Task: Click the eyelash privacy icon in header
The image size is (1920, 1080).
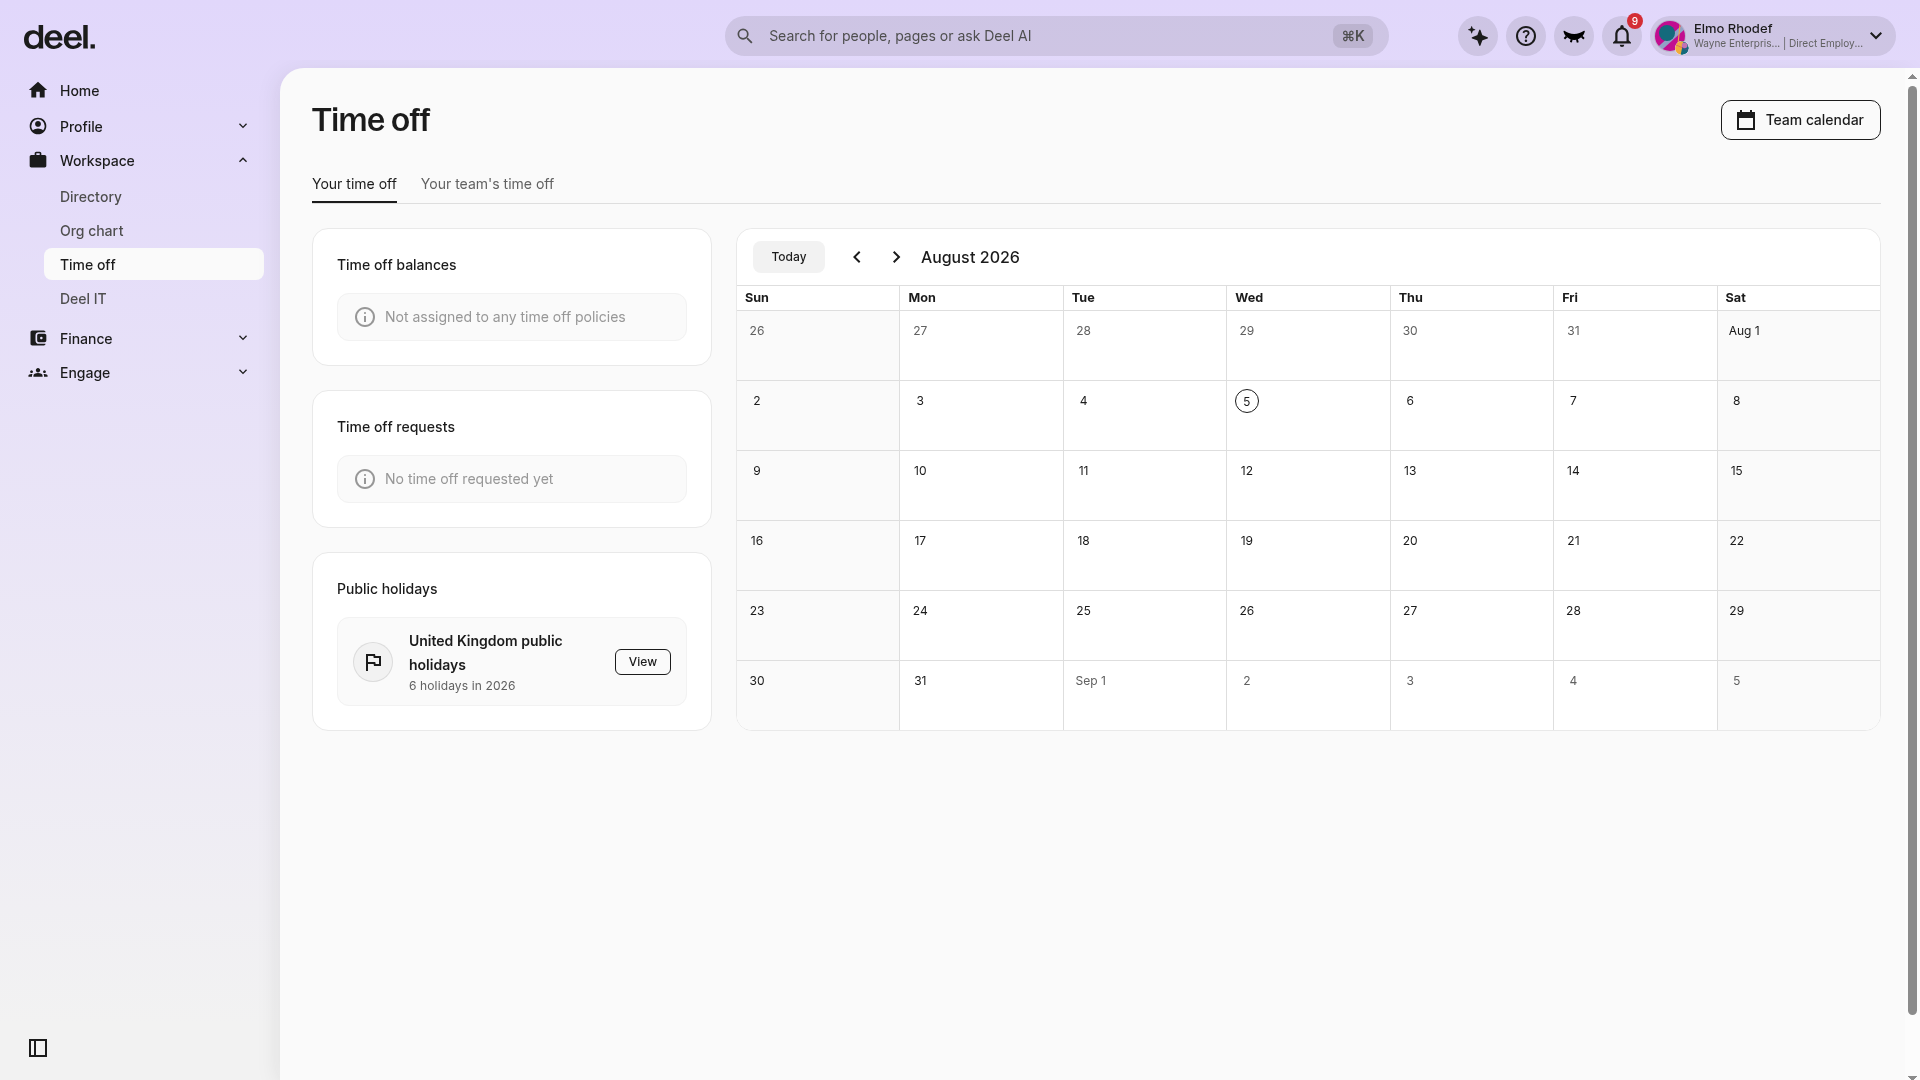Action: [x=1574, y=36]
